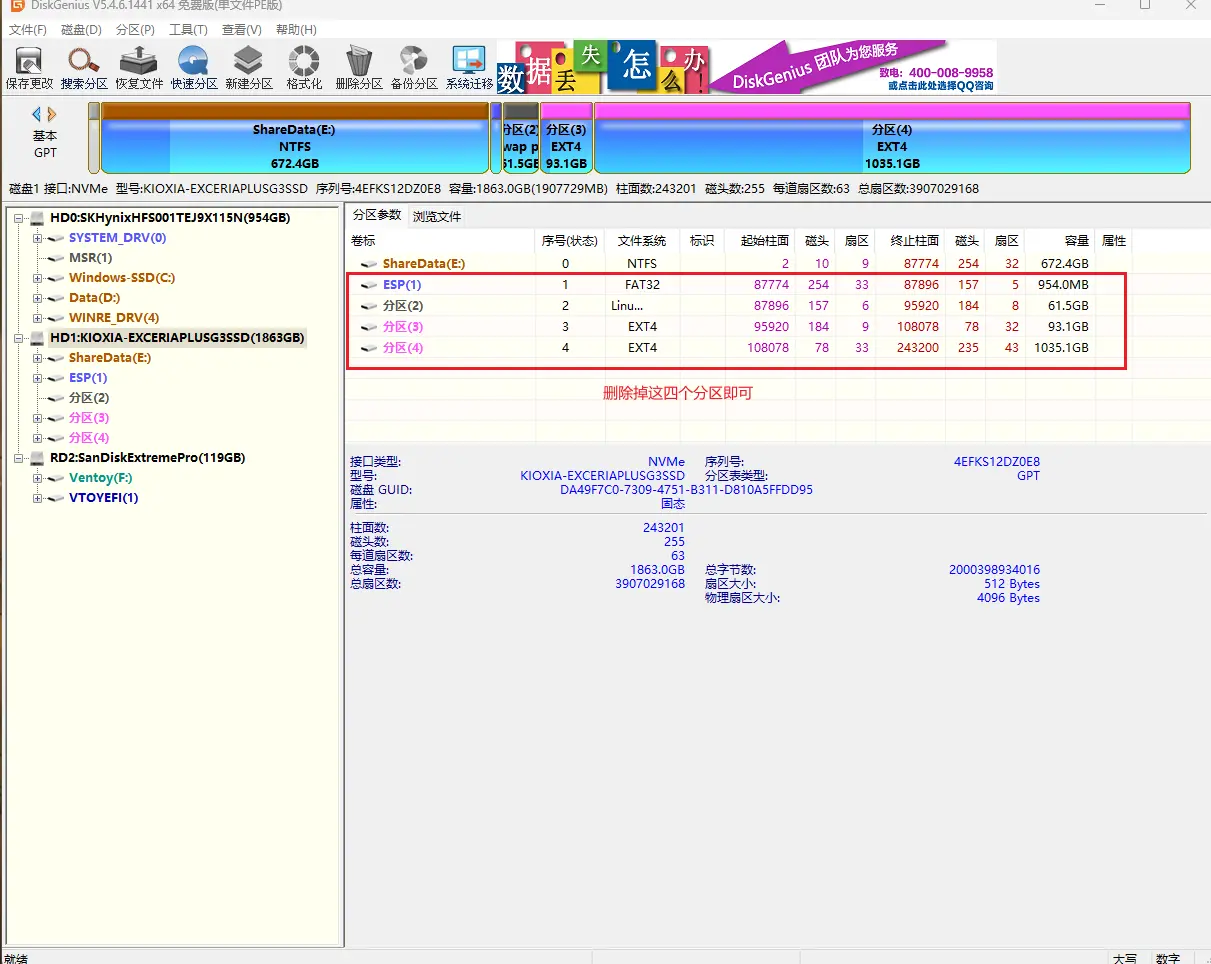The height and width of the screenshot is (964, 1211).
Task: Open the File (文件) menu
Action: [28, 30]
